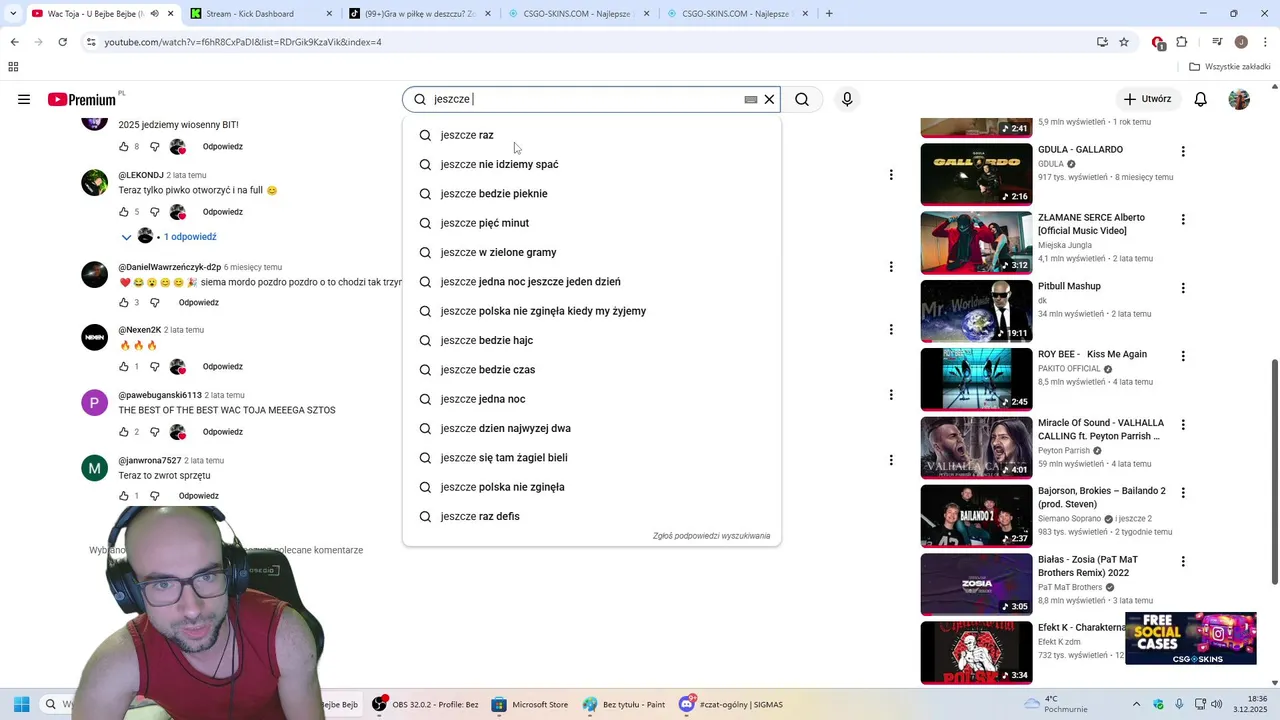Switch to the Stream - Kick Dashboard tab
This screenshot has width=1280, height=720.
(260, 14)
